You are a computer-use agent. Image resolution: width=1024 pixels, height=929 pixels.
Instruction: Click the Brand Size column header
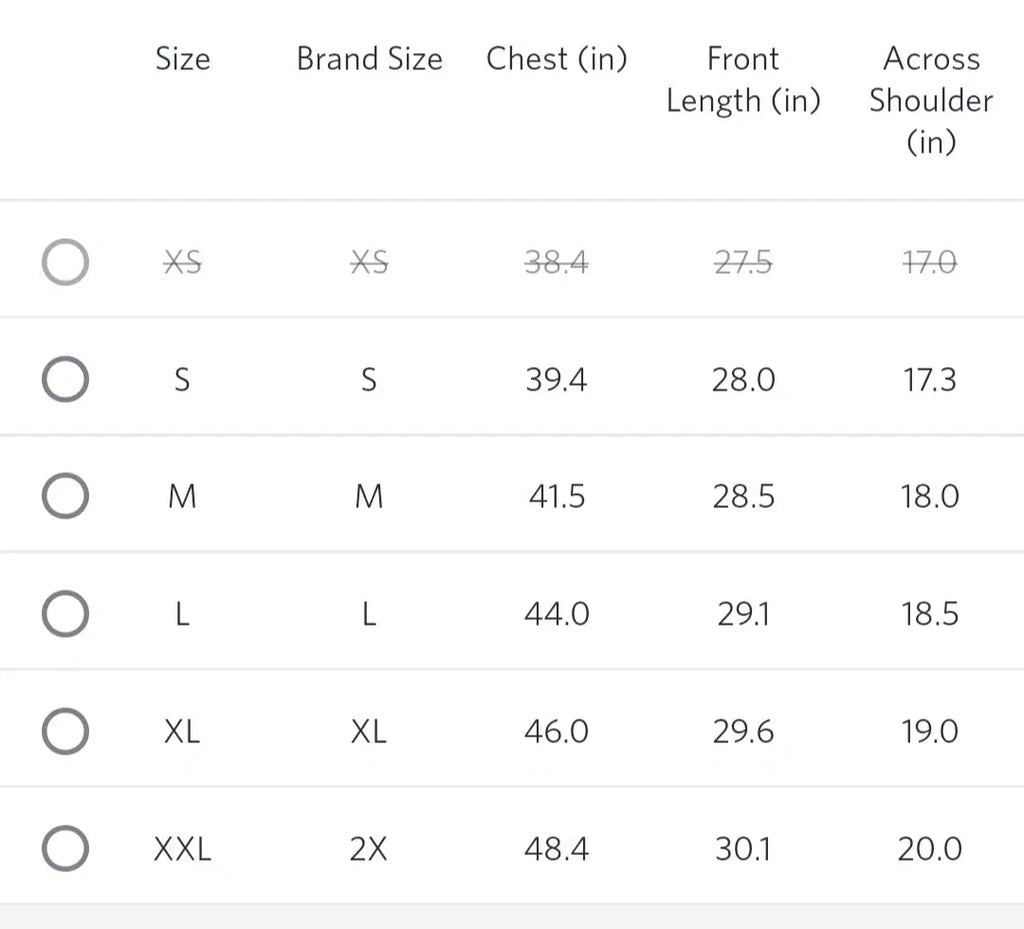(x=369, y=59)
